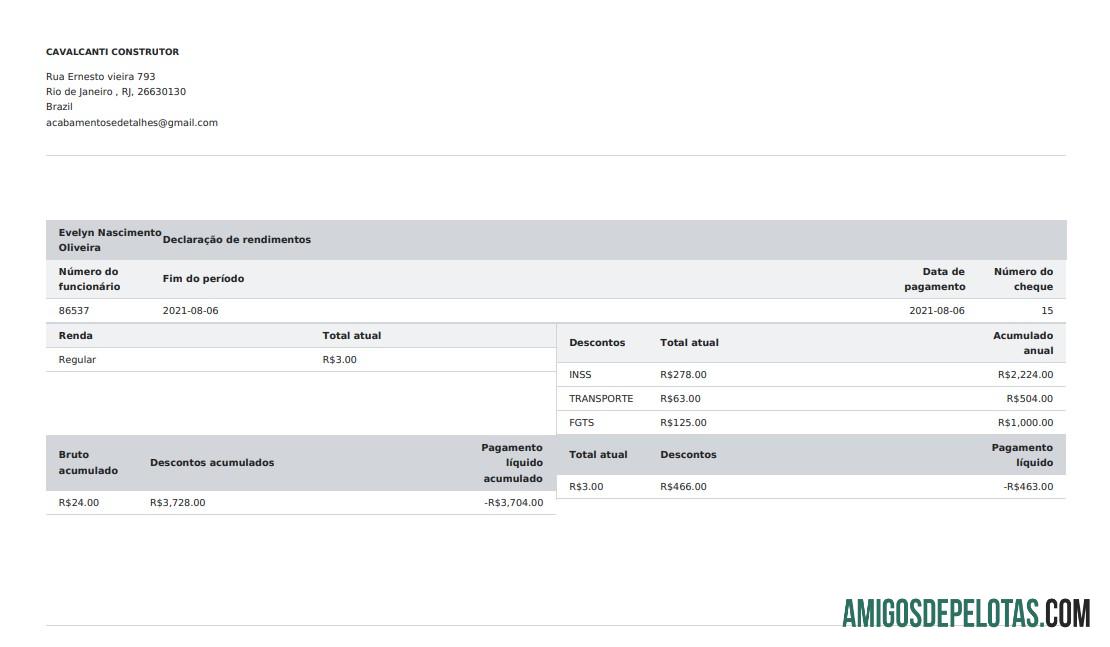
Task: Click the Declaração de rendimentos heading
Action: point(236,240)
